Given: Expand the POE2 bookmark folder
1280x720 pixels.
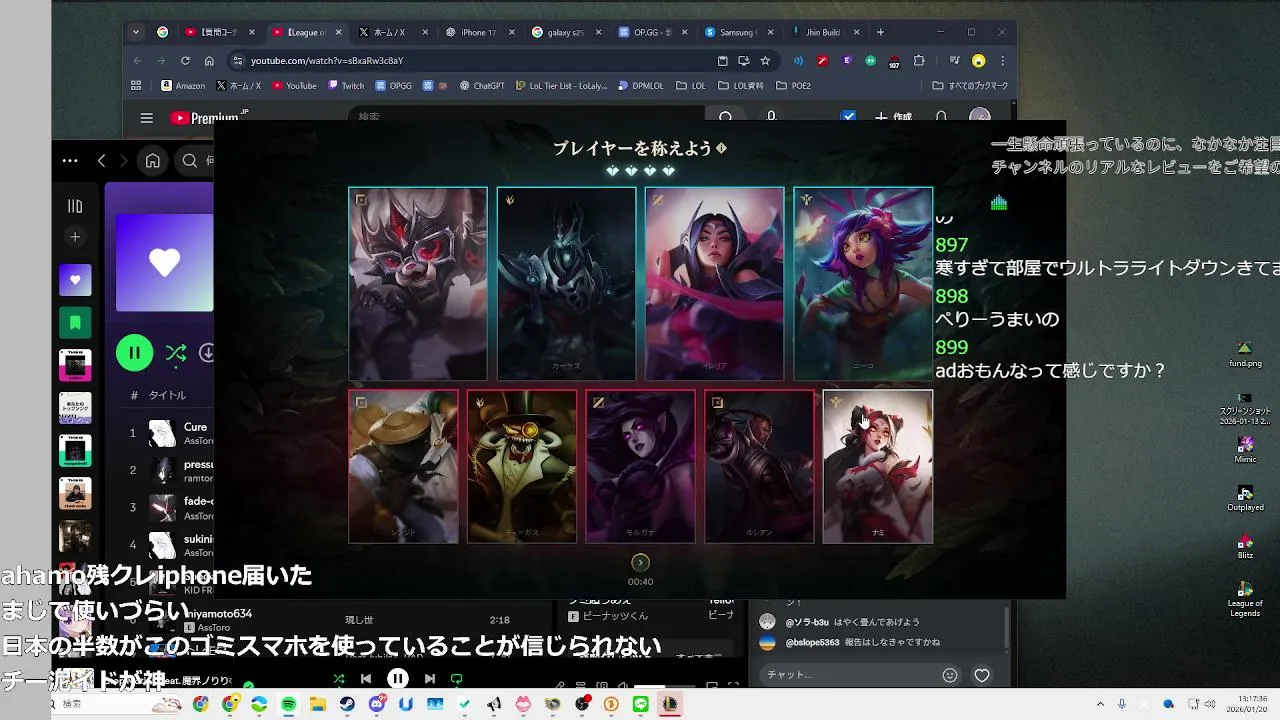Looking at the screenshot, I should [793, 86].
